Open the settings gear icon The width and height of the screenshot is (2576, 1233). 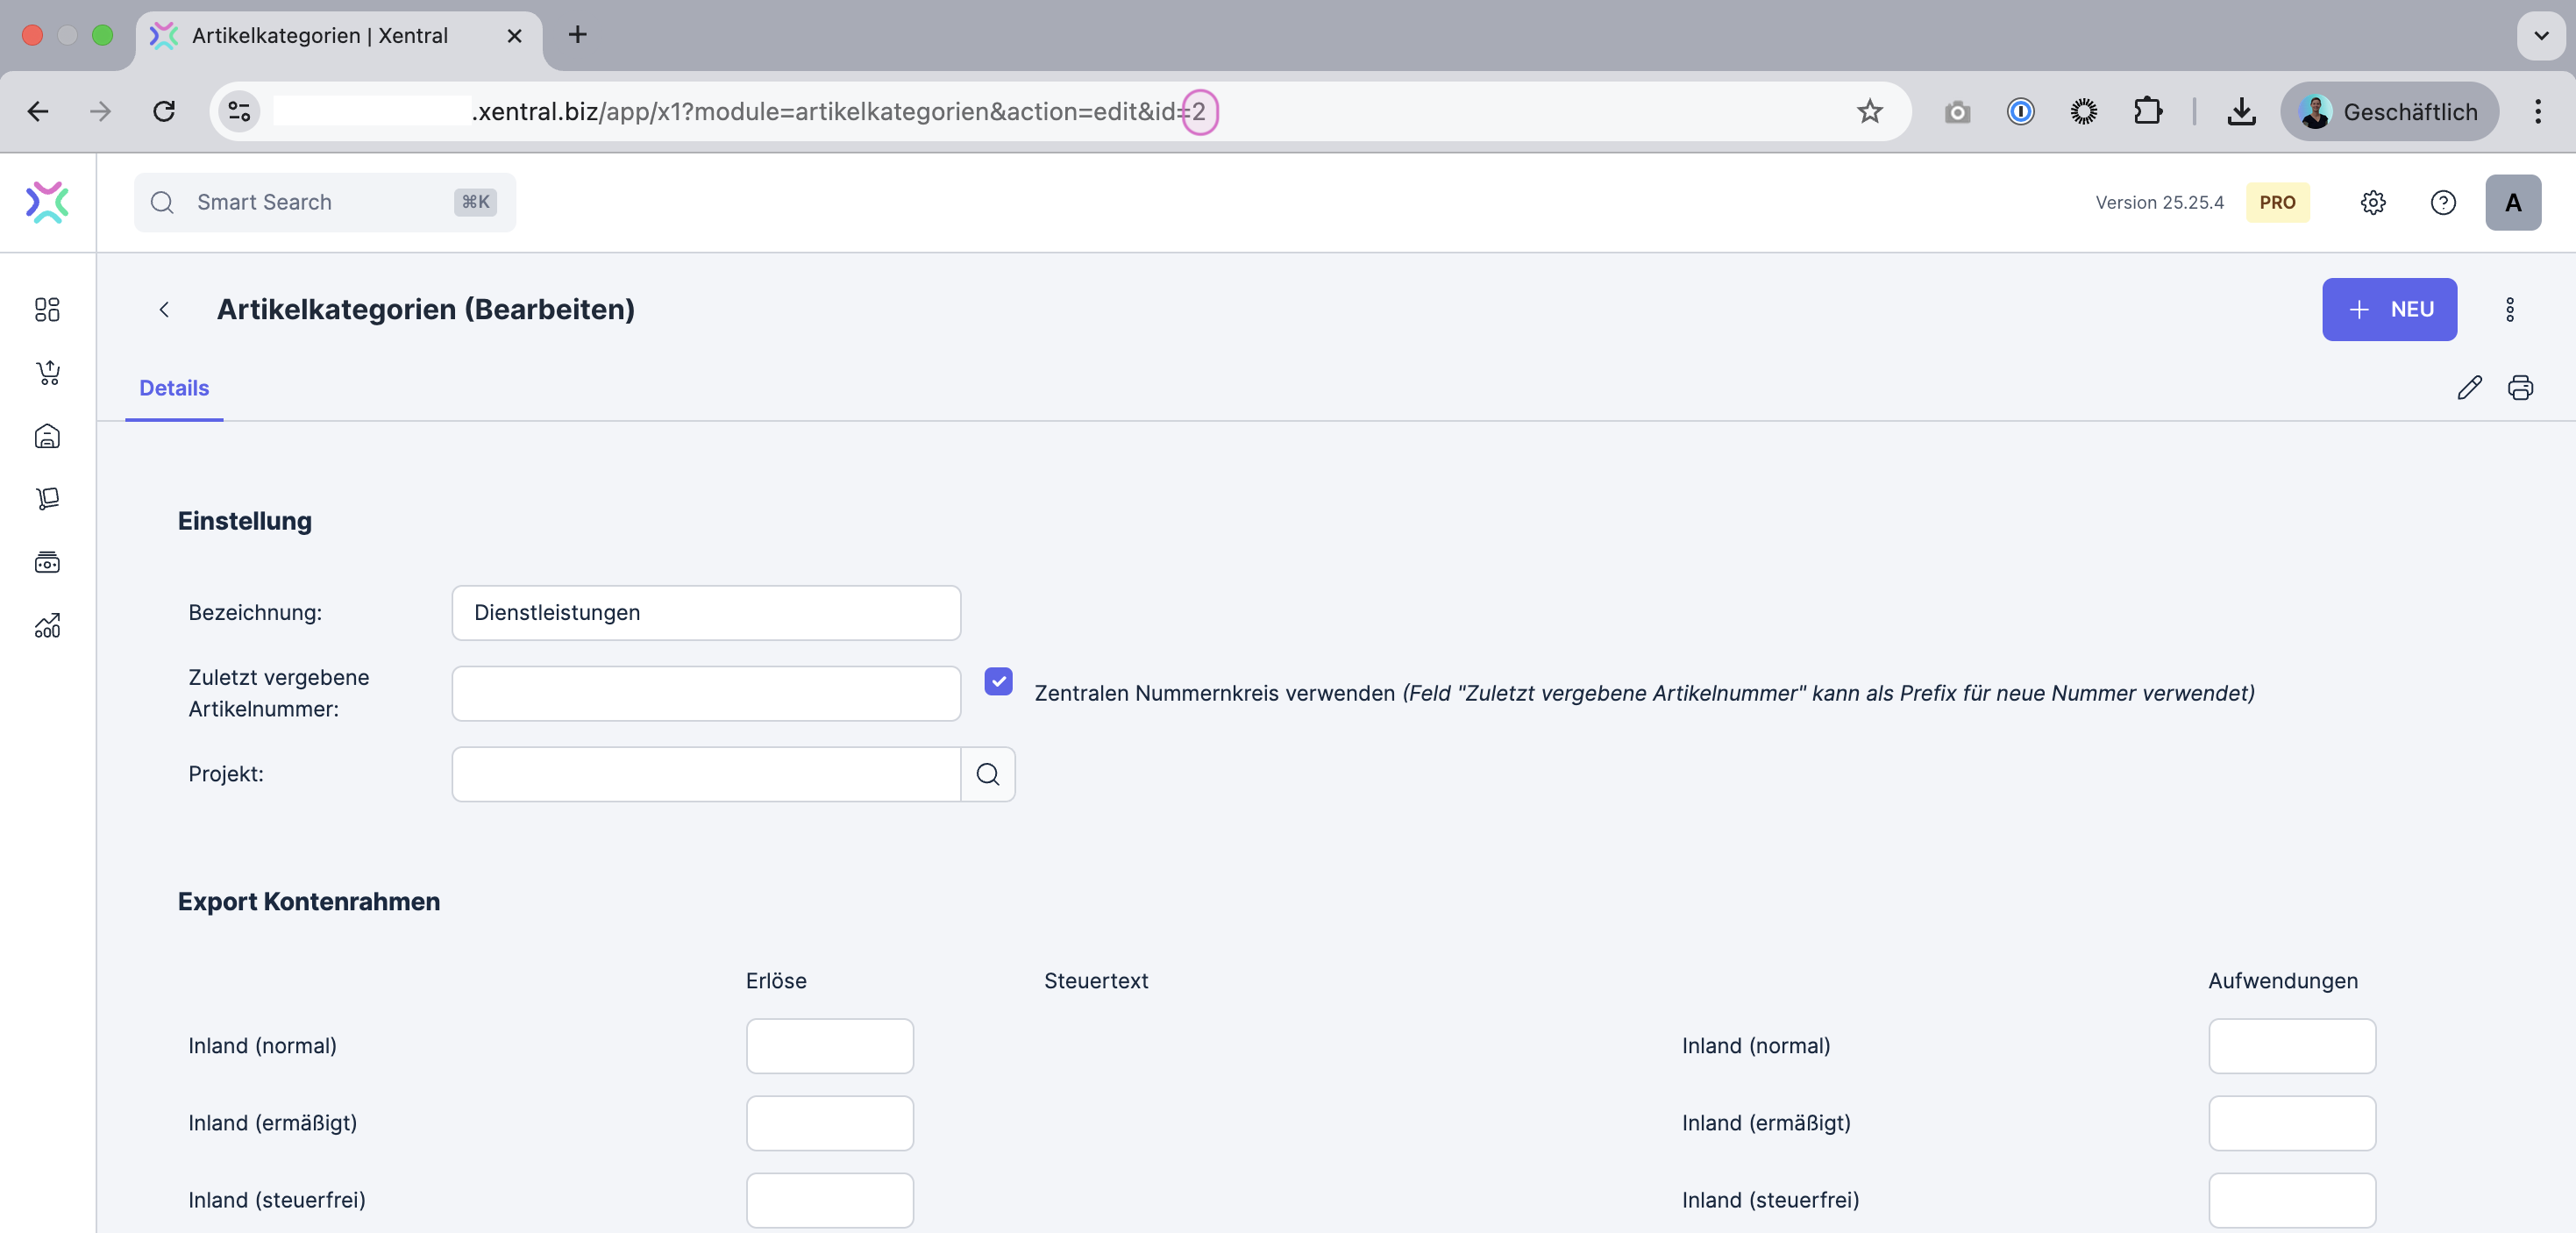pos(2372,202)
